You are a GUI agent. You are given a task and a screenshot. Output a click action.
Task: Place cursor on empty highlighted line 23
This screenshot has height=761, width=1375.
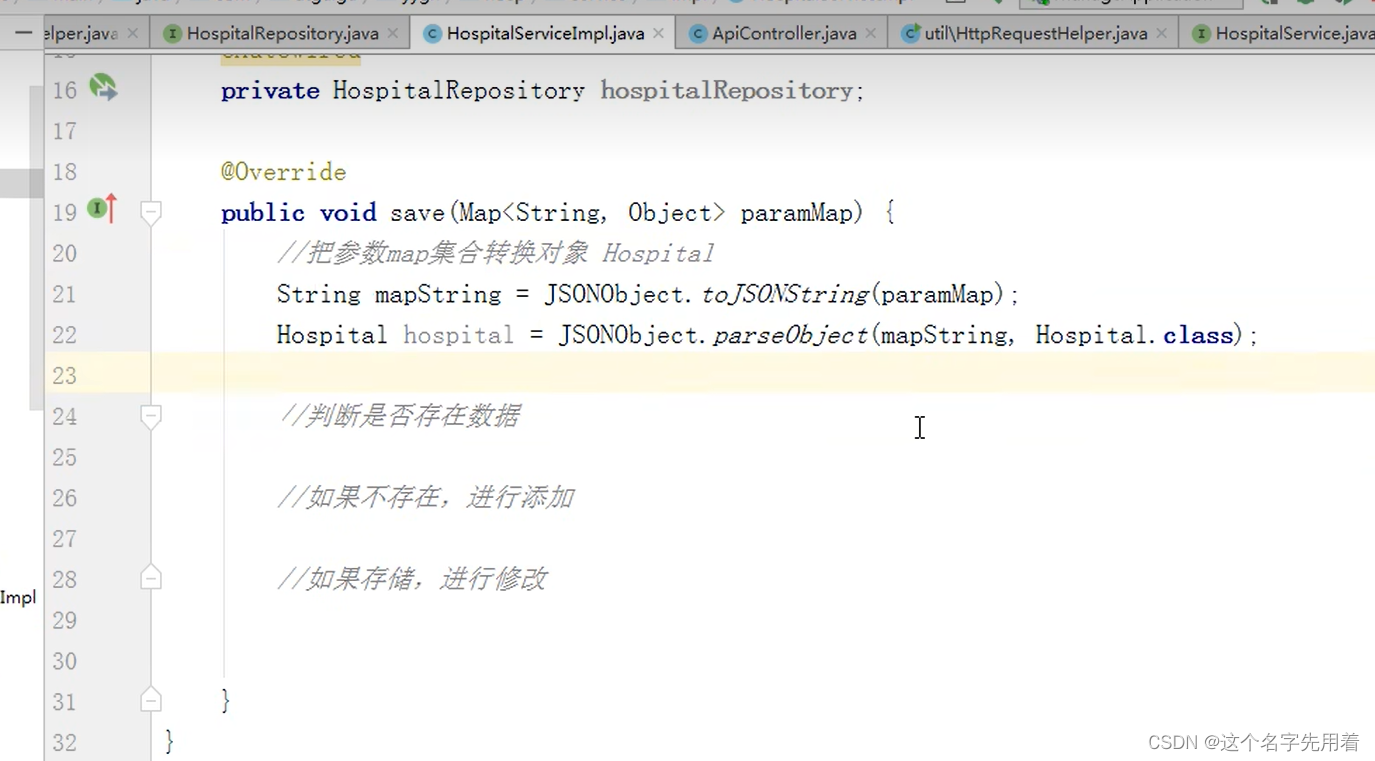(763, 375)
